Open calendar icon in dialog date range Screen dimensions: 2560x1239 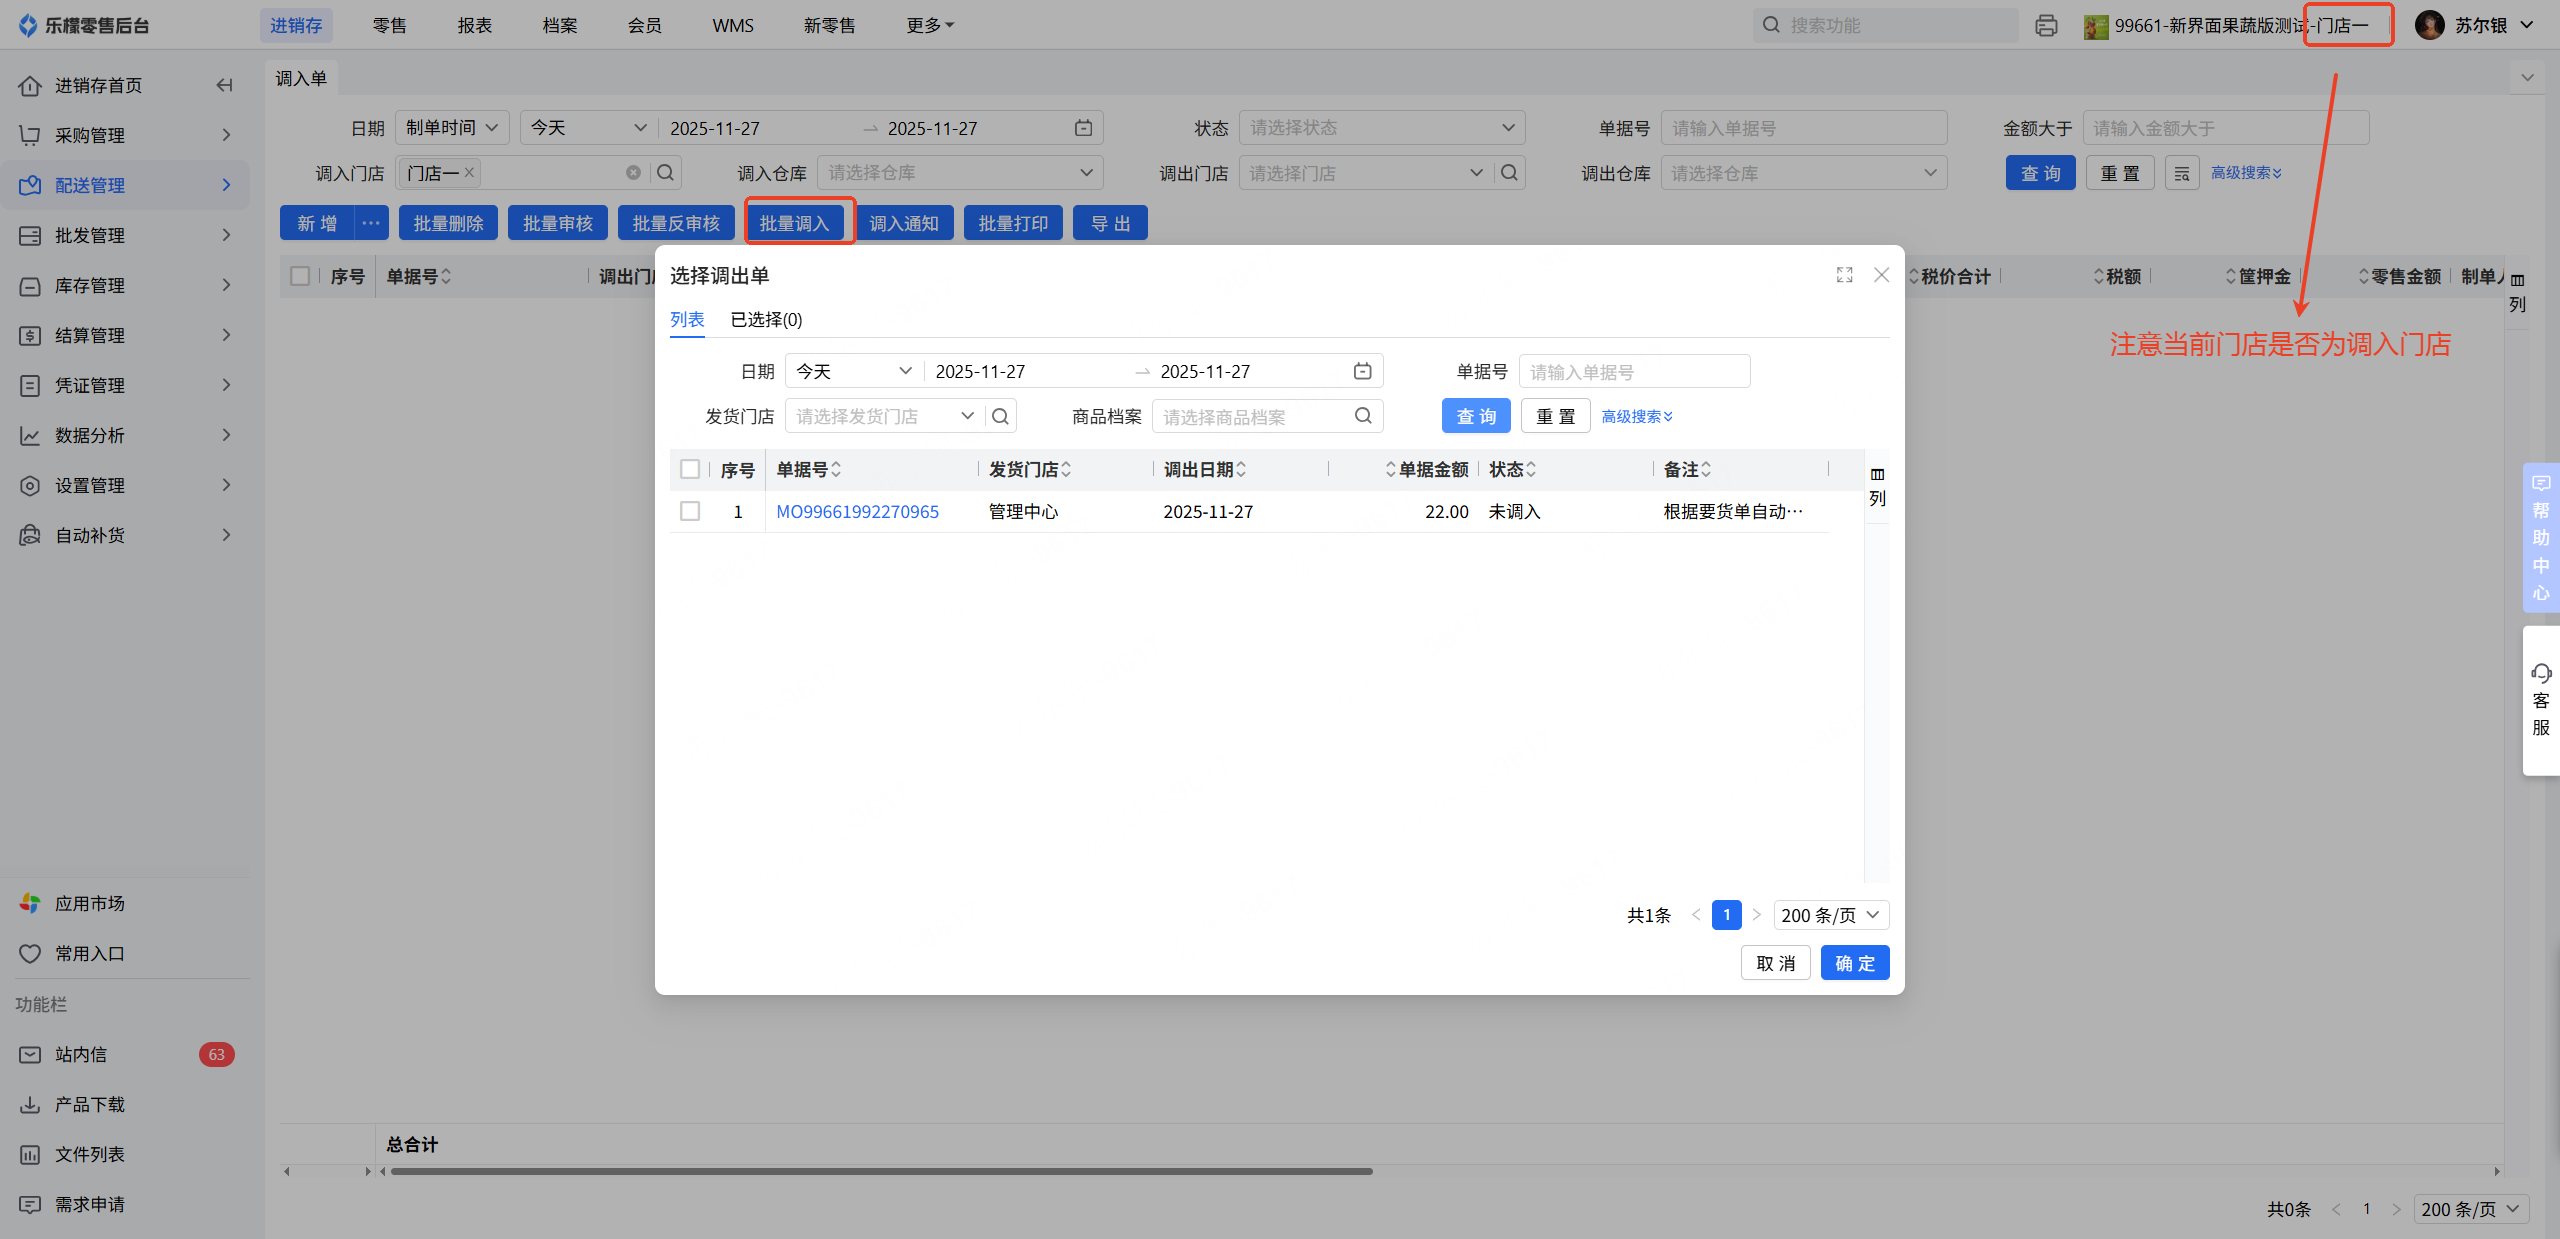coord(1362,371)
